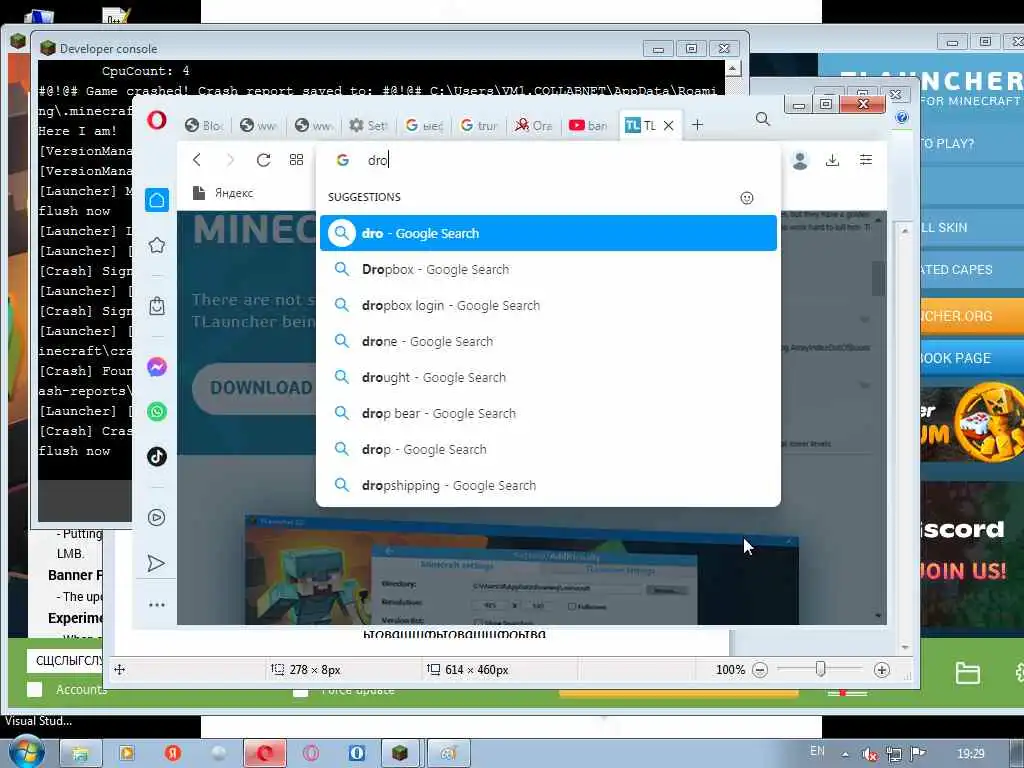Click TLauncher INSTALL SKIN button
This screenshot has width=1024, height=768.
(x=972, y=227)
